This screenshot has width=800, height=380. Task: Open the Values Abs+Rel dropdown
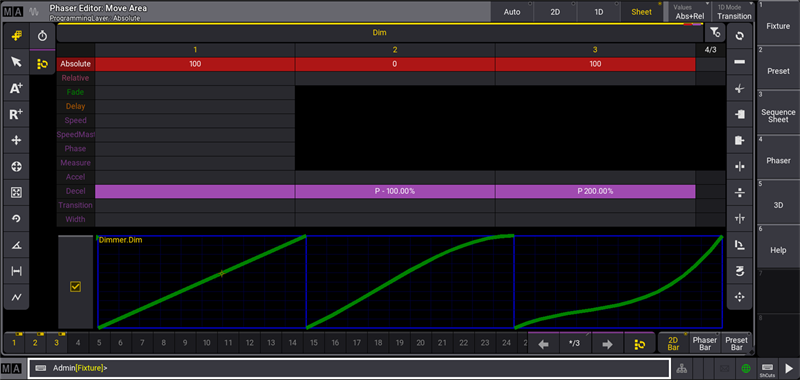[689, 12]
